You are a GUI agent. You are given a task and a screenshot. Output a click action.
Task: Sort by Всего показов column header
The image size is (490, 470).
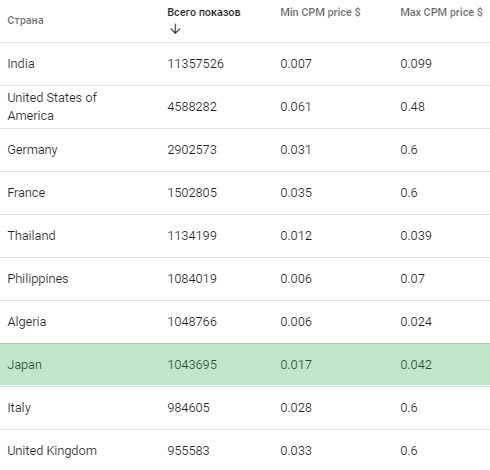(x=204, y=12)
